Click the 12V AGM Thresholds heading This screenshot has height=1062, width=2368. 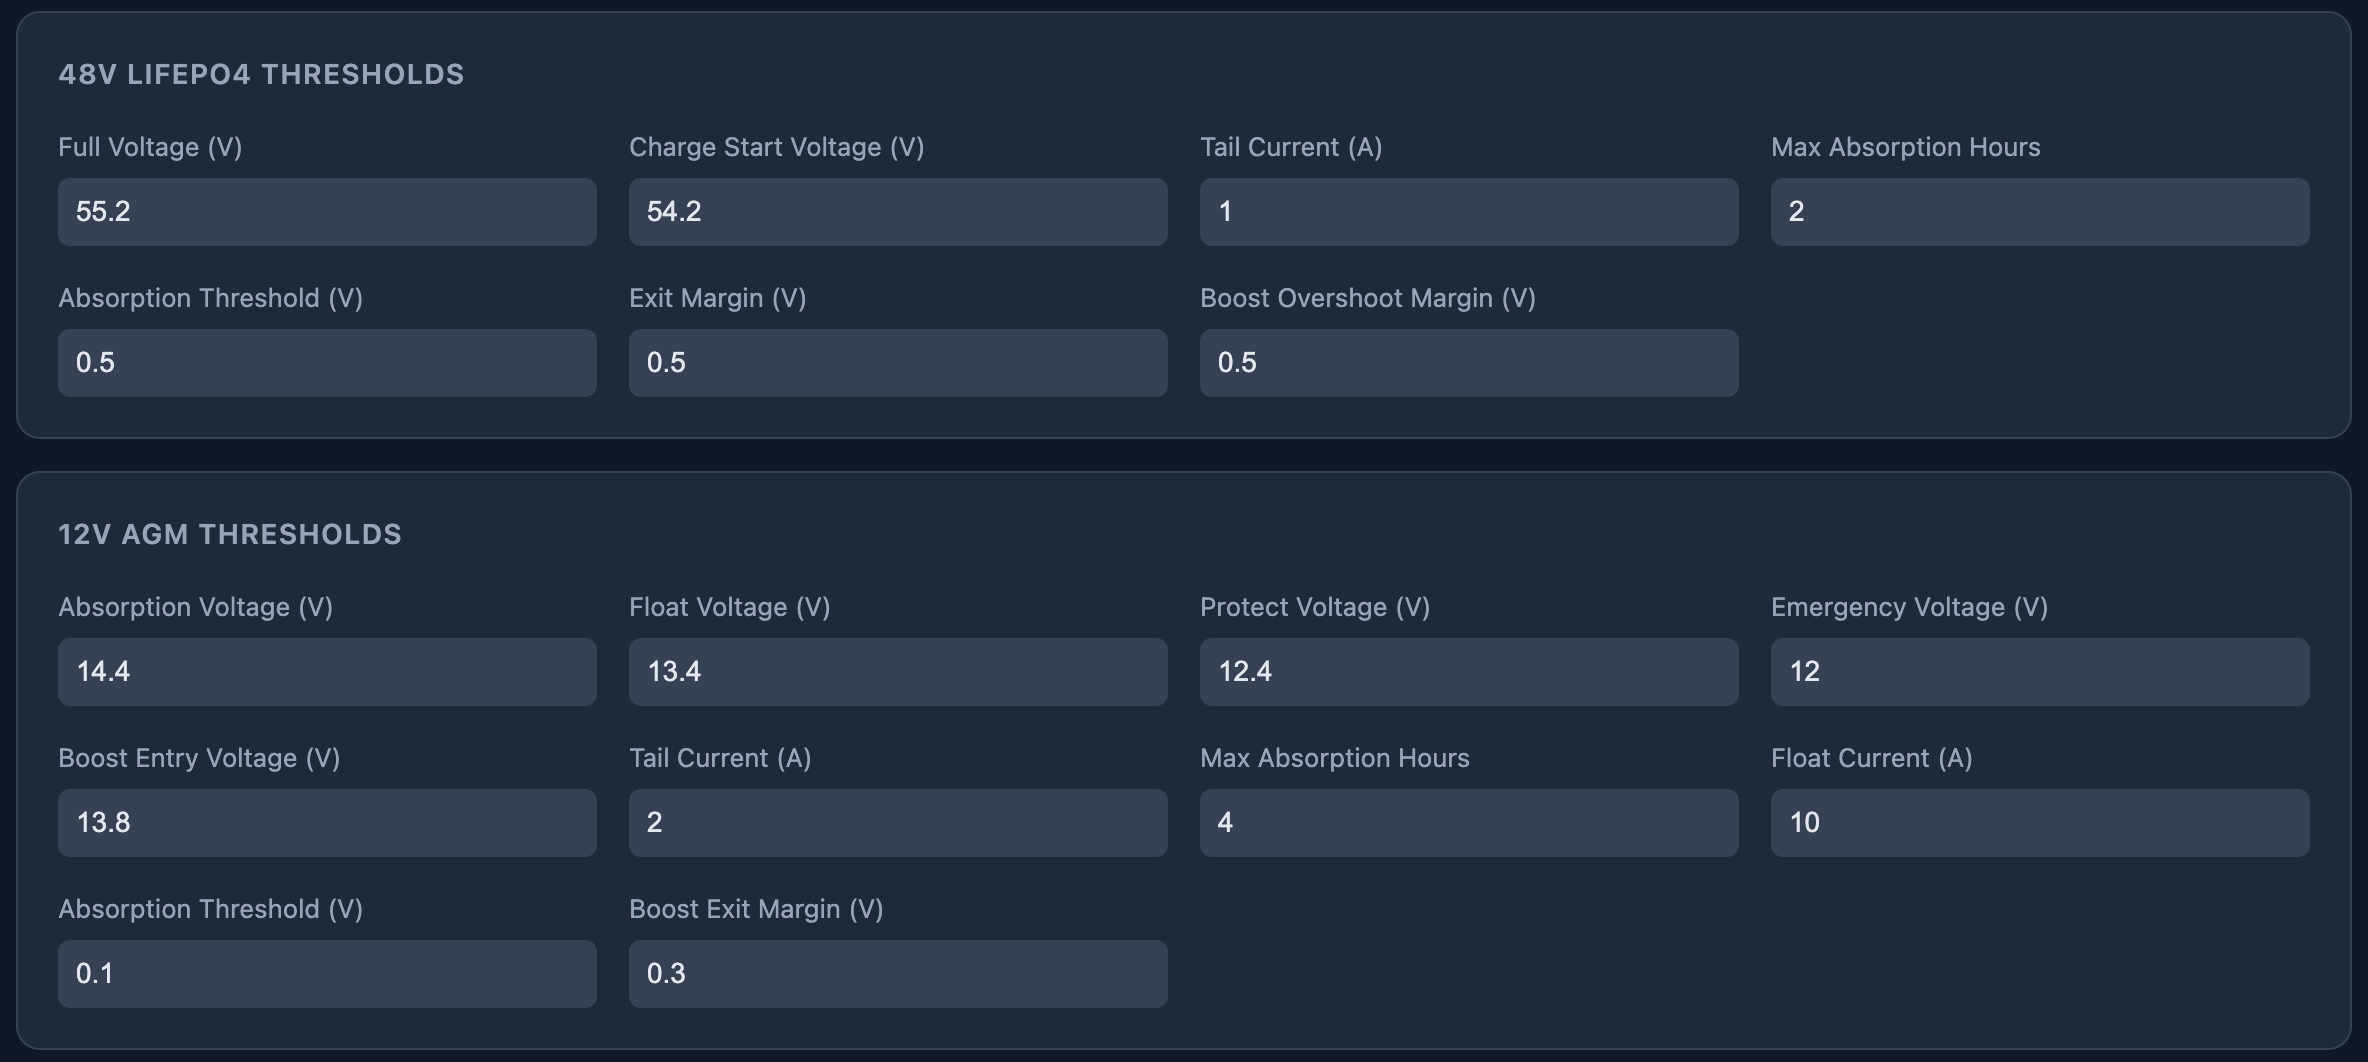pyautogui.click(x=230, y=534)
